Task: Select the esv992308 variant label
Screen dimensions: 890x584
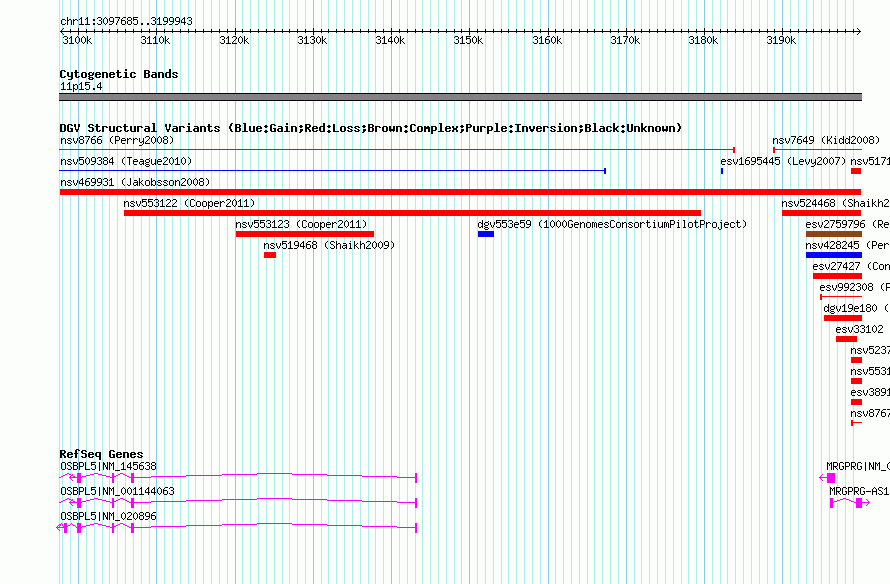Action: 854,287
